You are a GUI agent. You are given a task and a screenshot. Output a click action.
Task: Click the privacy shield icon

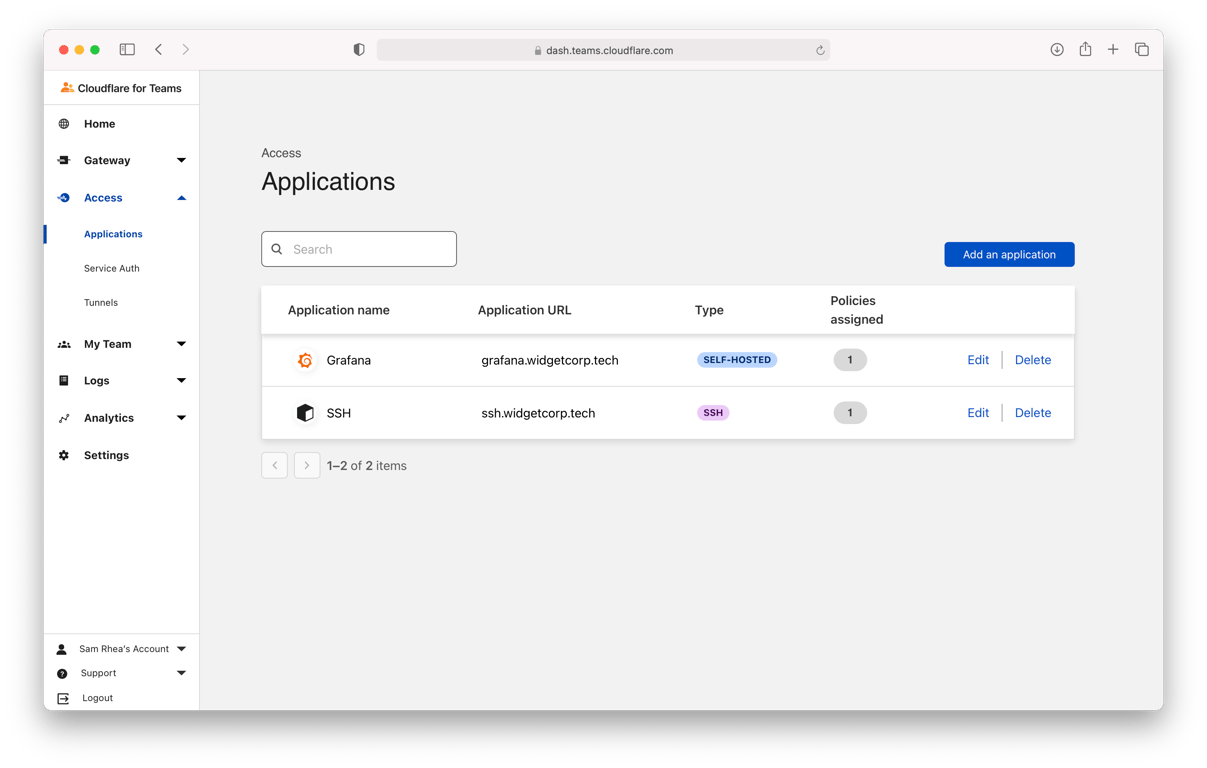click(x=359, y=50)
